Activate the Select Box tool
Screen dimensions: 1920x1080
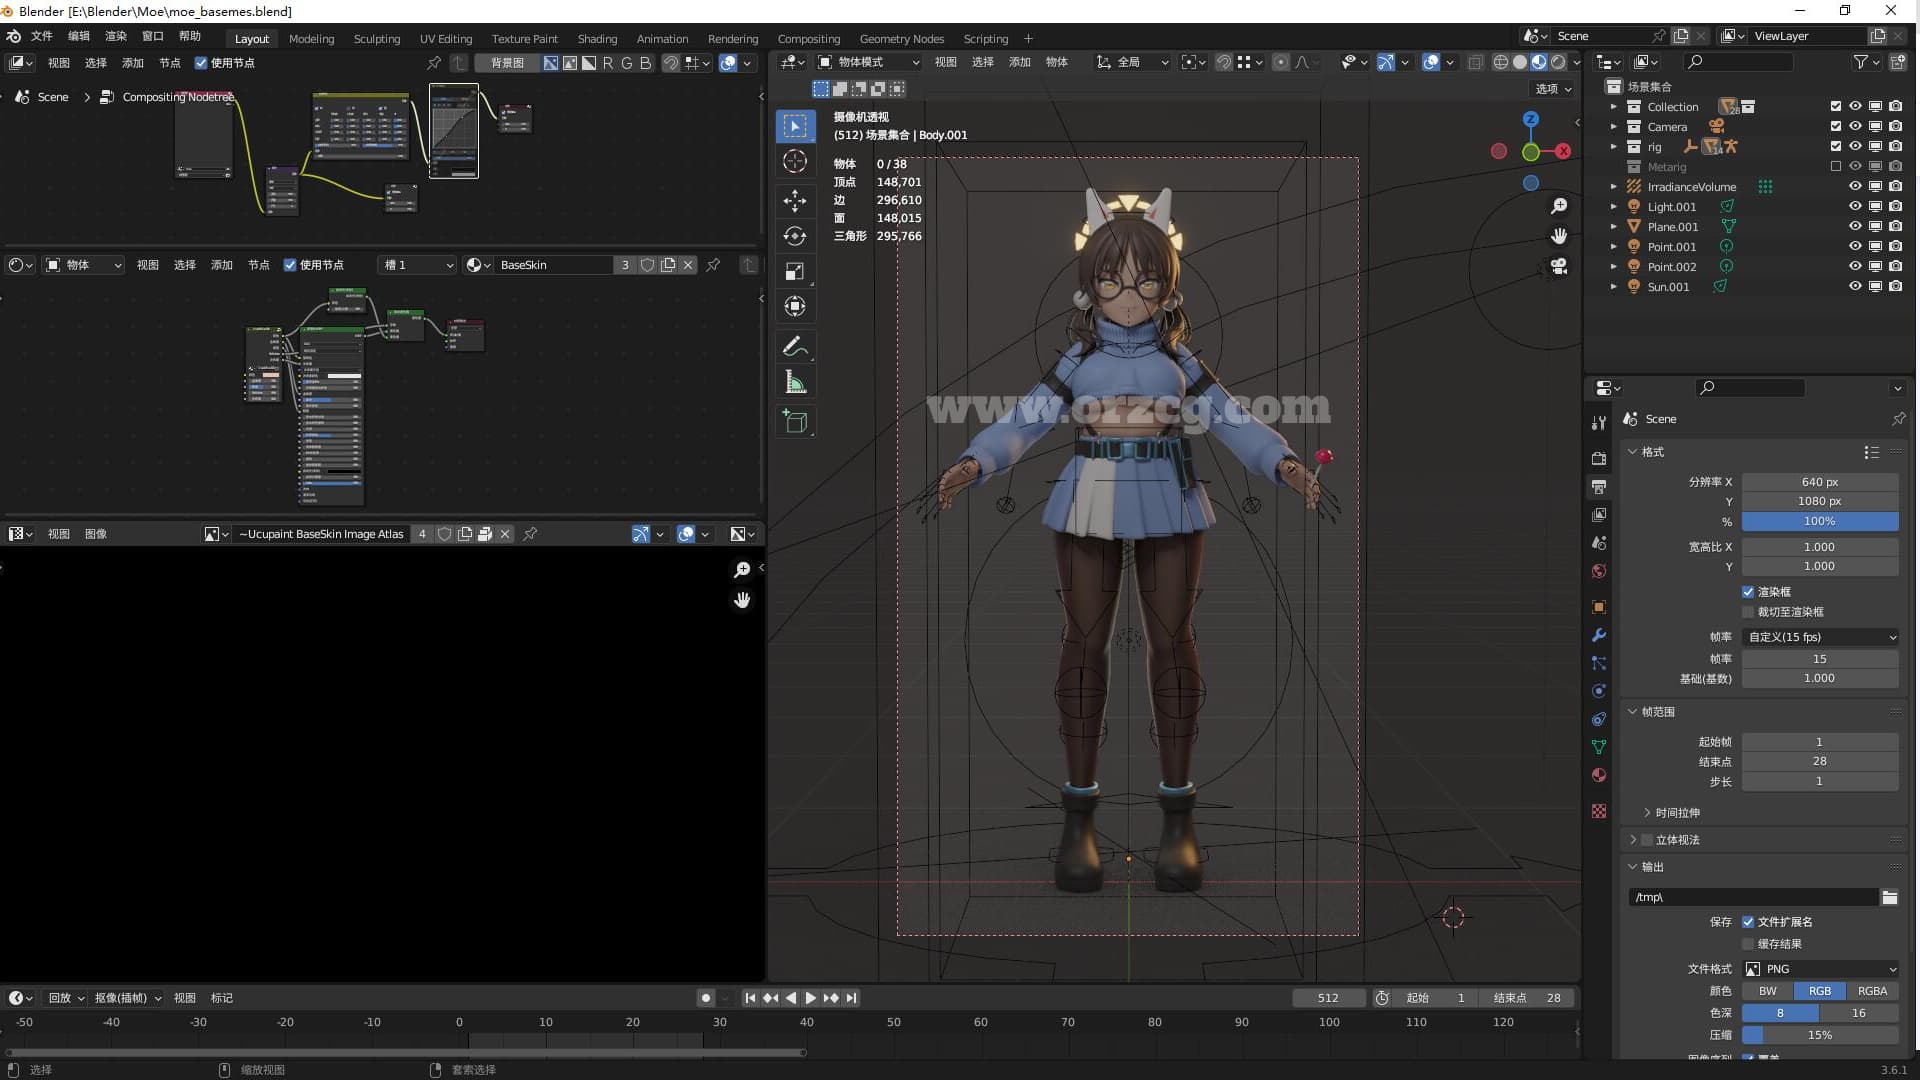coord(795,126)
